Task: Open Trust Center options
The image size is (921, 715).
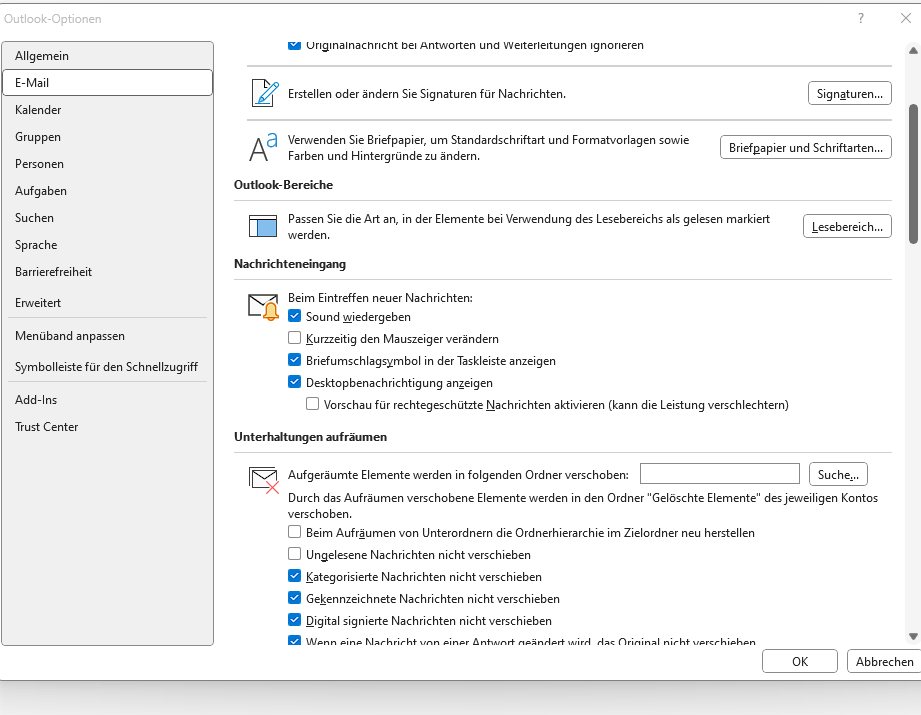Action: coord(107,427)
